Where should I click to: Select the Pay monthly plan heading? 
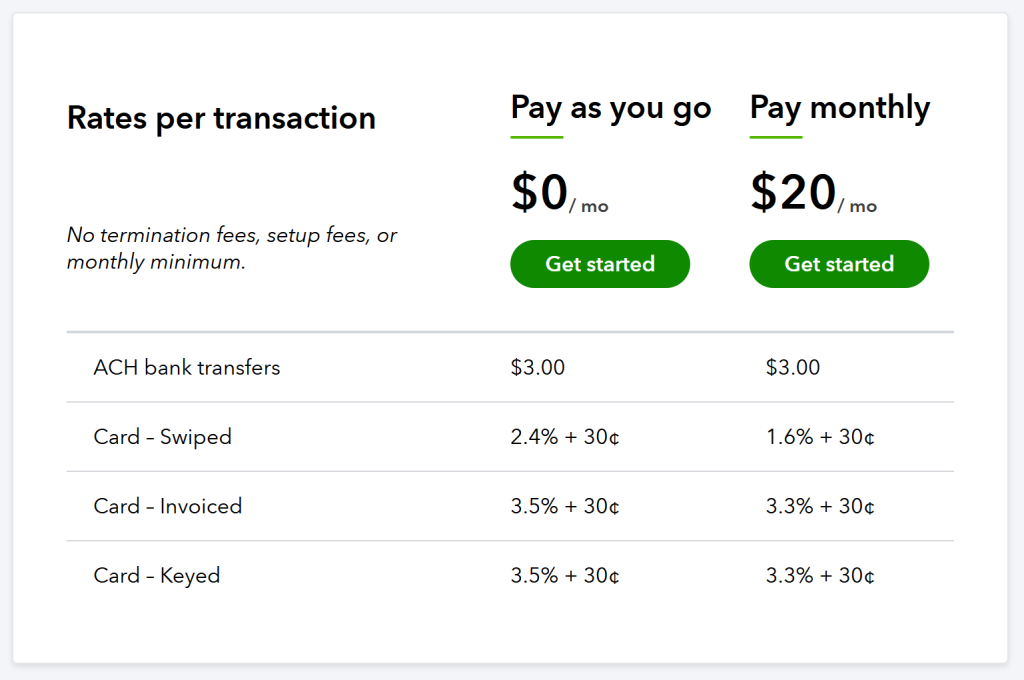(x=840, y=108)
